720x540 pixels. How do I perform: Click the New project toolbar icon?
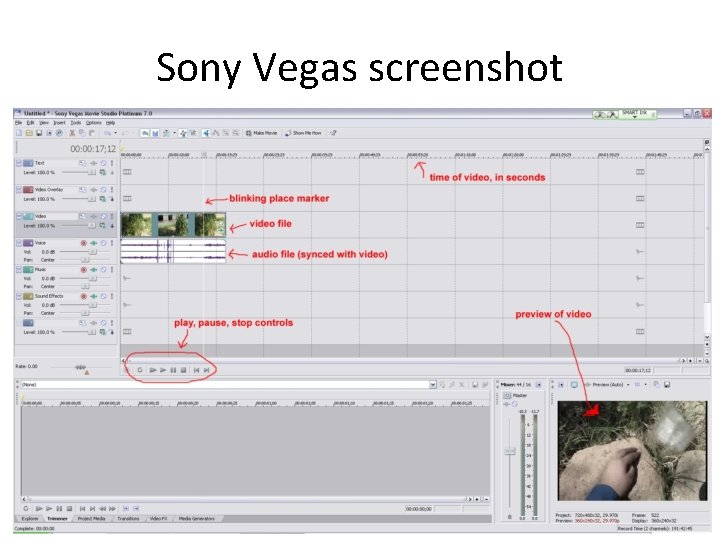[x=18, y=133]
